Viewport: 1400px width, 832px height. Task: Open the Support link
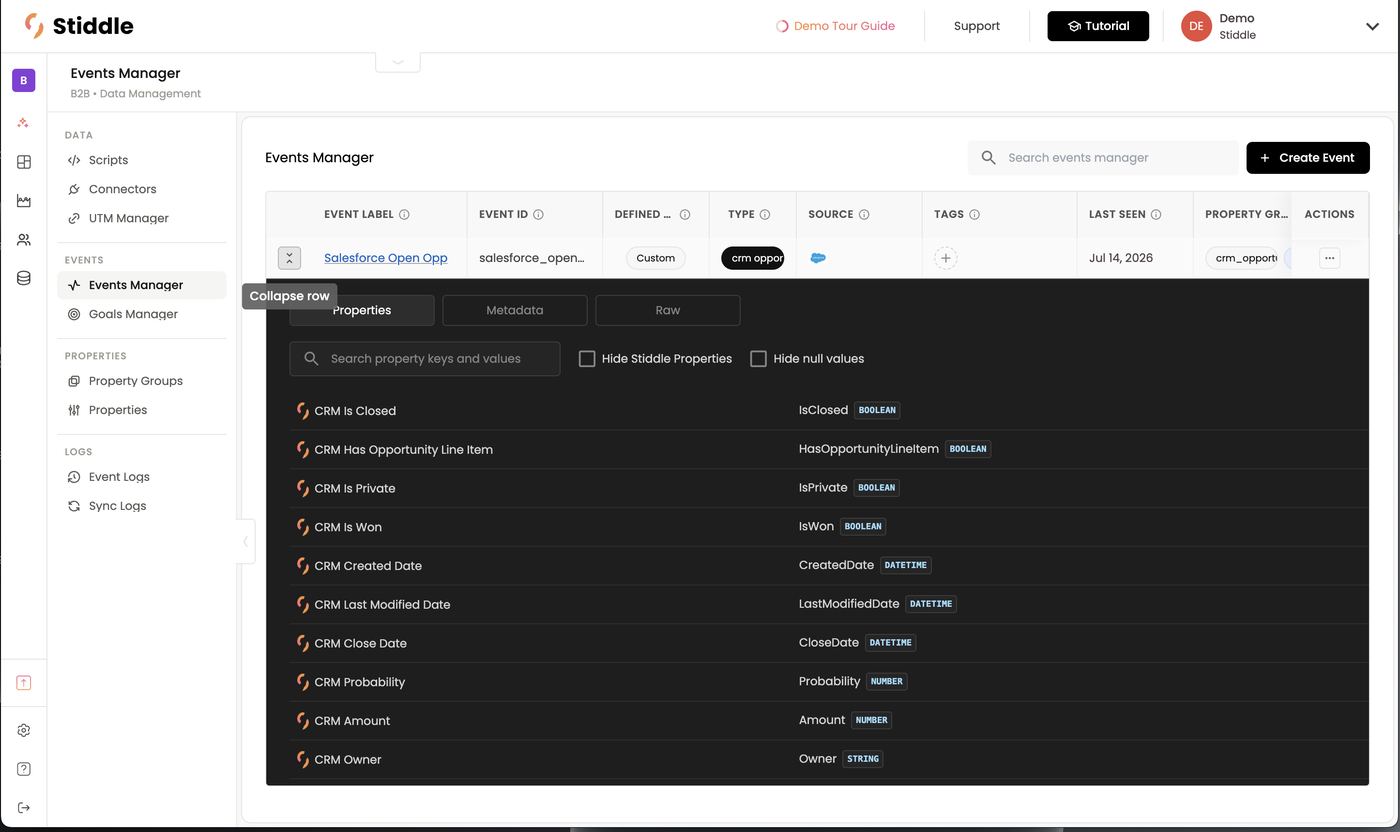pos(977,26)
